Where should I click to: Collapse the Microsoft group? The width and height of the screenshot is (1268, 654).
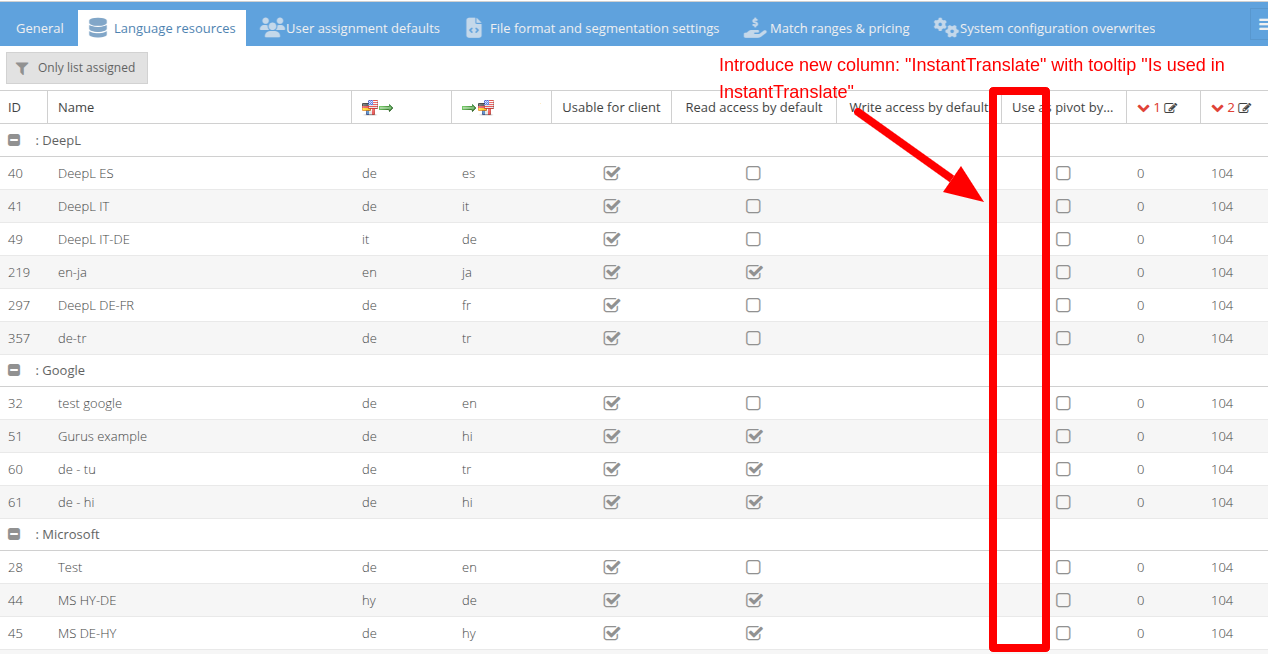click(x=15, y=534)
